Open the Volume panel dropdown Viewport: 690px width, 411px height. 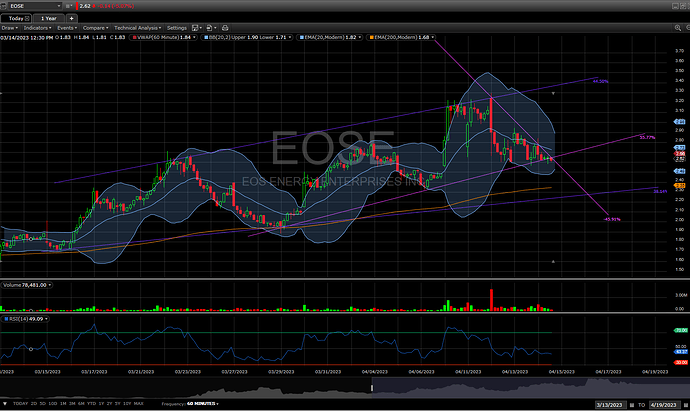50,285
